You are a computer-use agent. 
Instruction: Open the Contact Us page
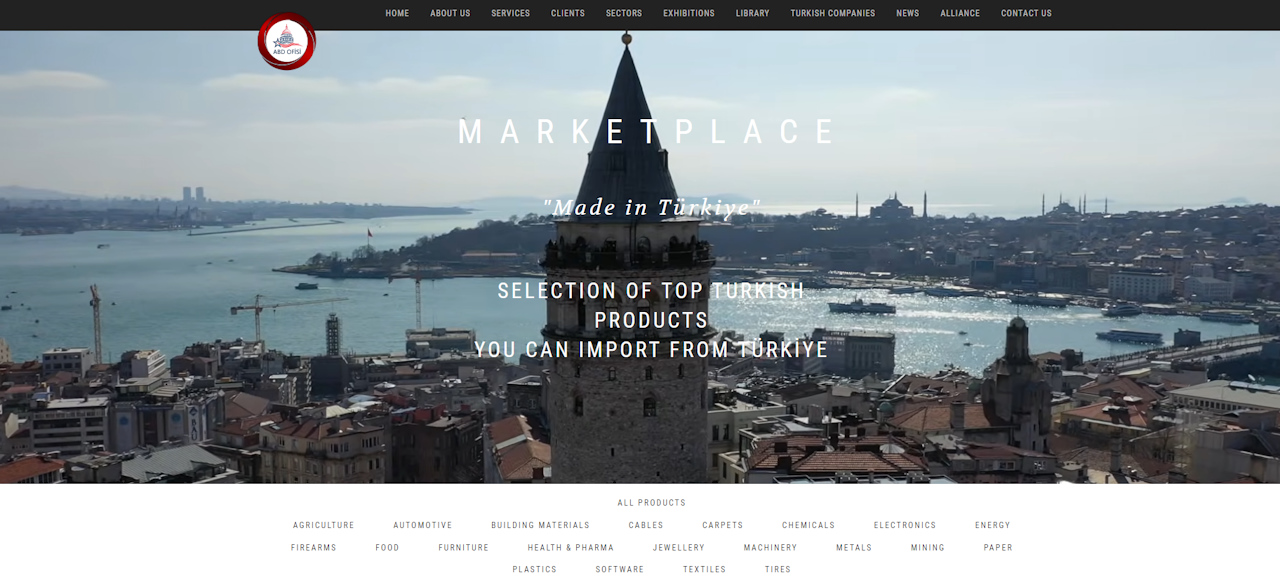(x=1026, y=13)
